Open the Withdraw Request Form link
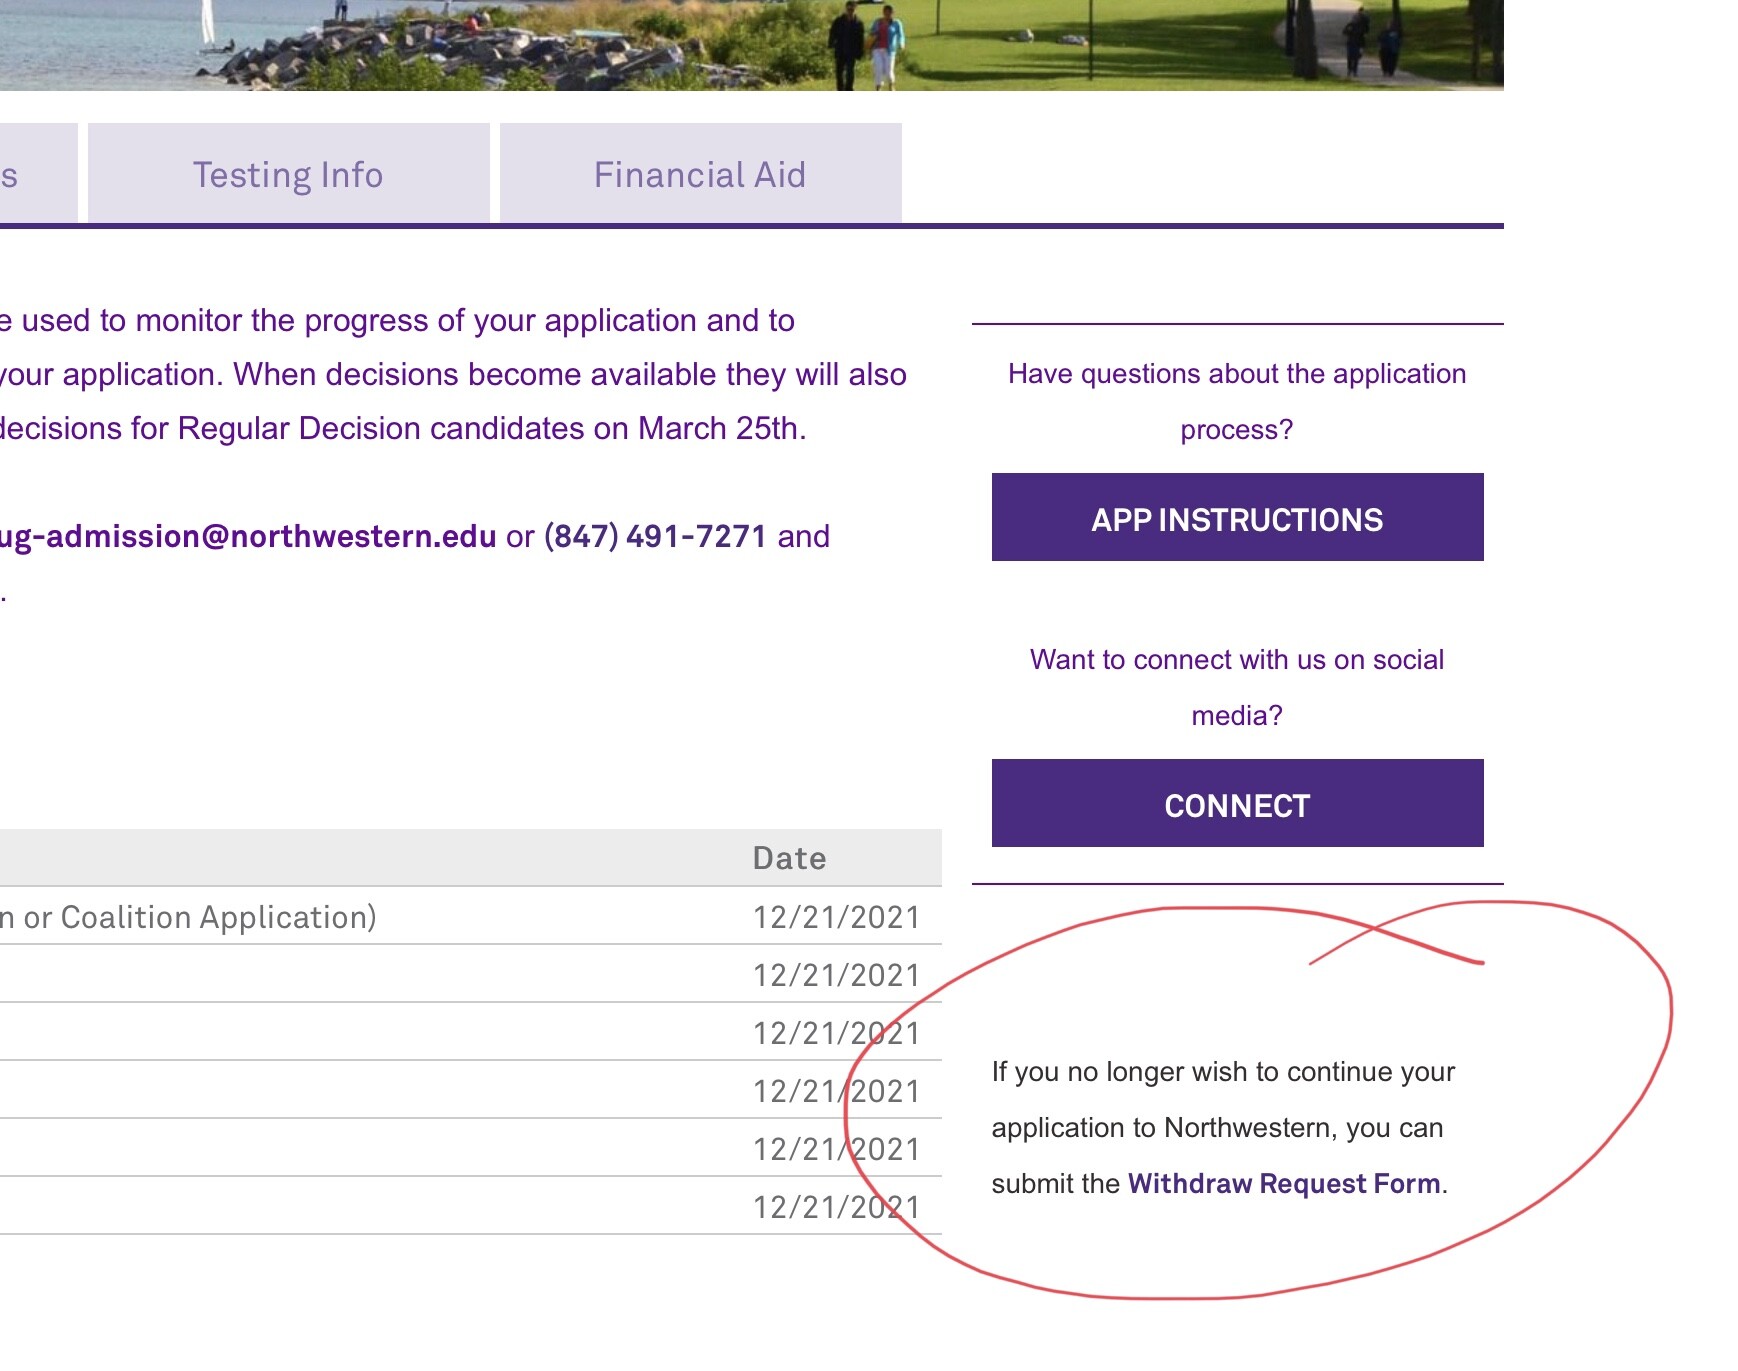 coord(1284,1184)
